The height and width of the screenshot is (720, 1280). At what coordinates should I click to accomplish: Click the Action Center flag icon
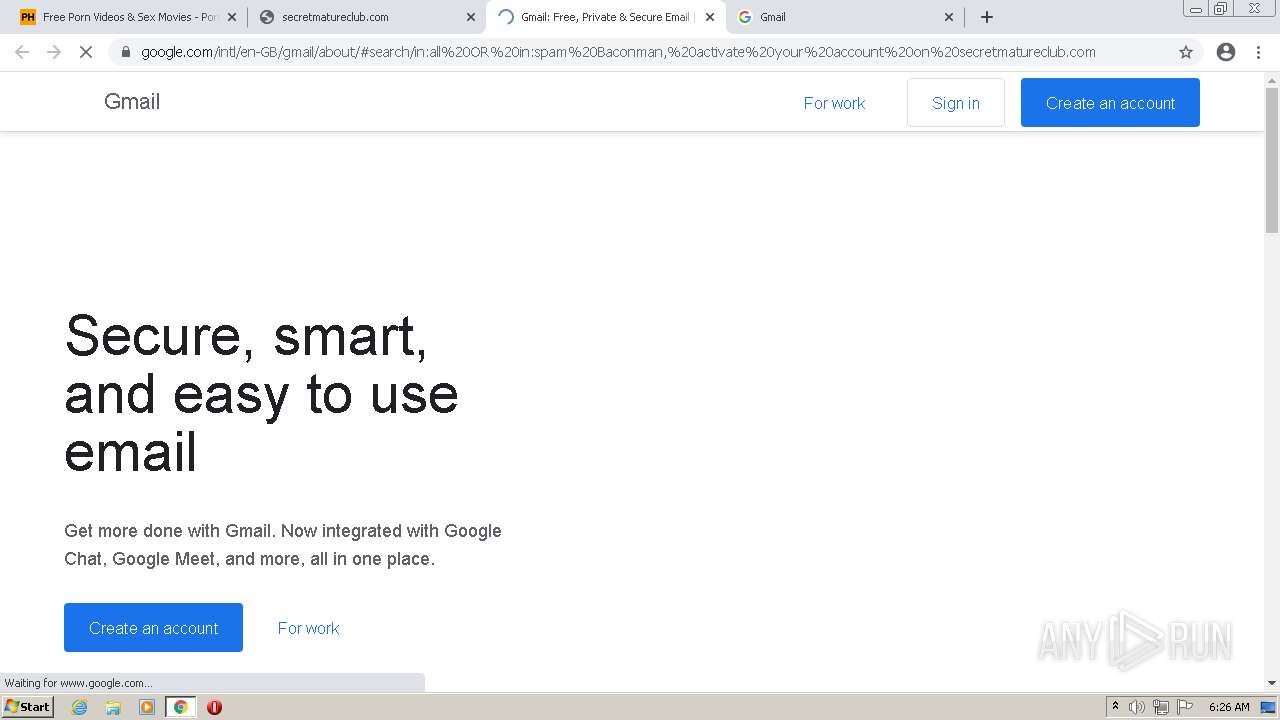(1185, 707)
